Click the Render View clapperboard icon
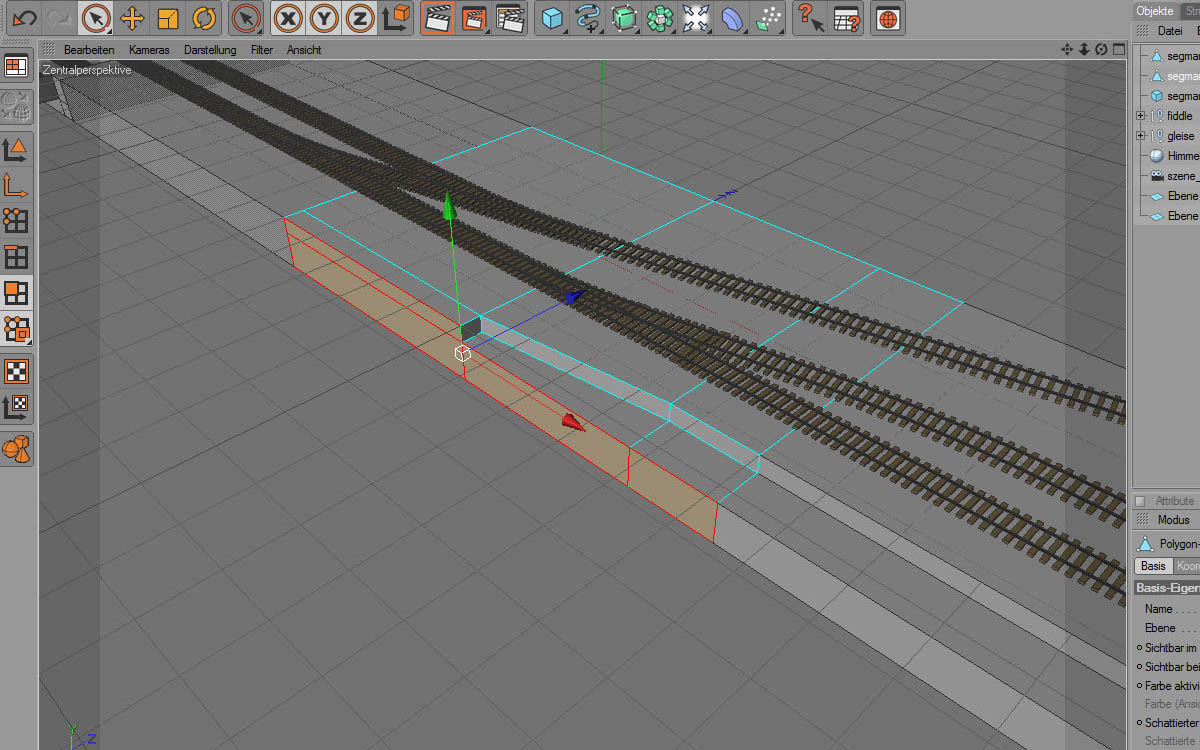 [x=438, y=18]
